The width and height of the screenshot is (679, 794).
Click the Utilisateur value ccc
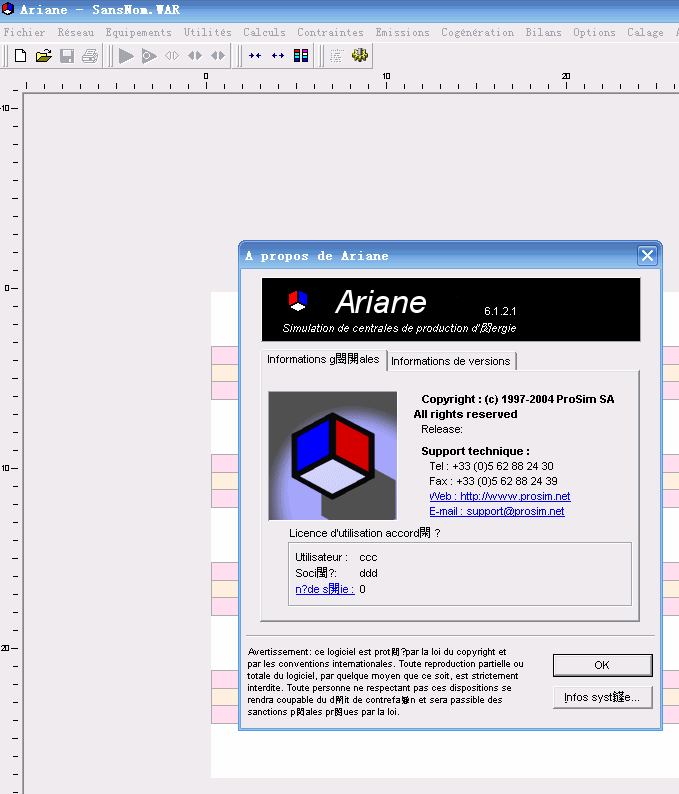click(368, 558)
